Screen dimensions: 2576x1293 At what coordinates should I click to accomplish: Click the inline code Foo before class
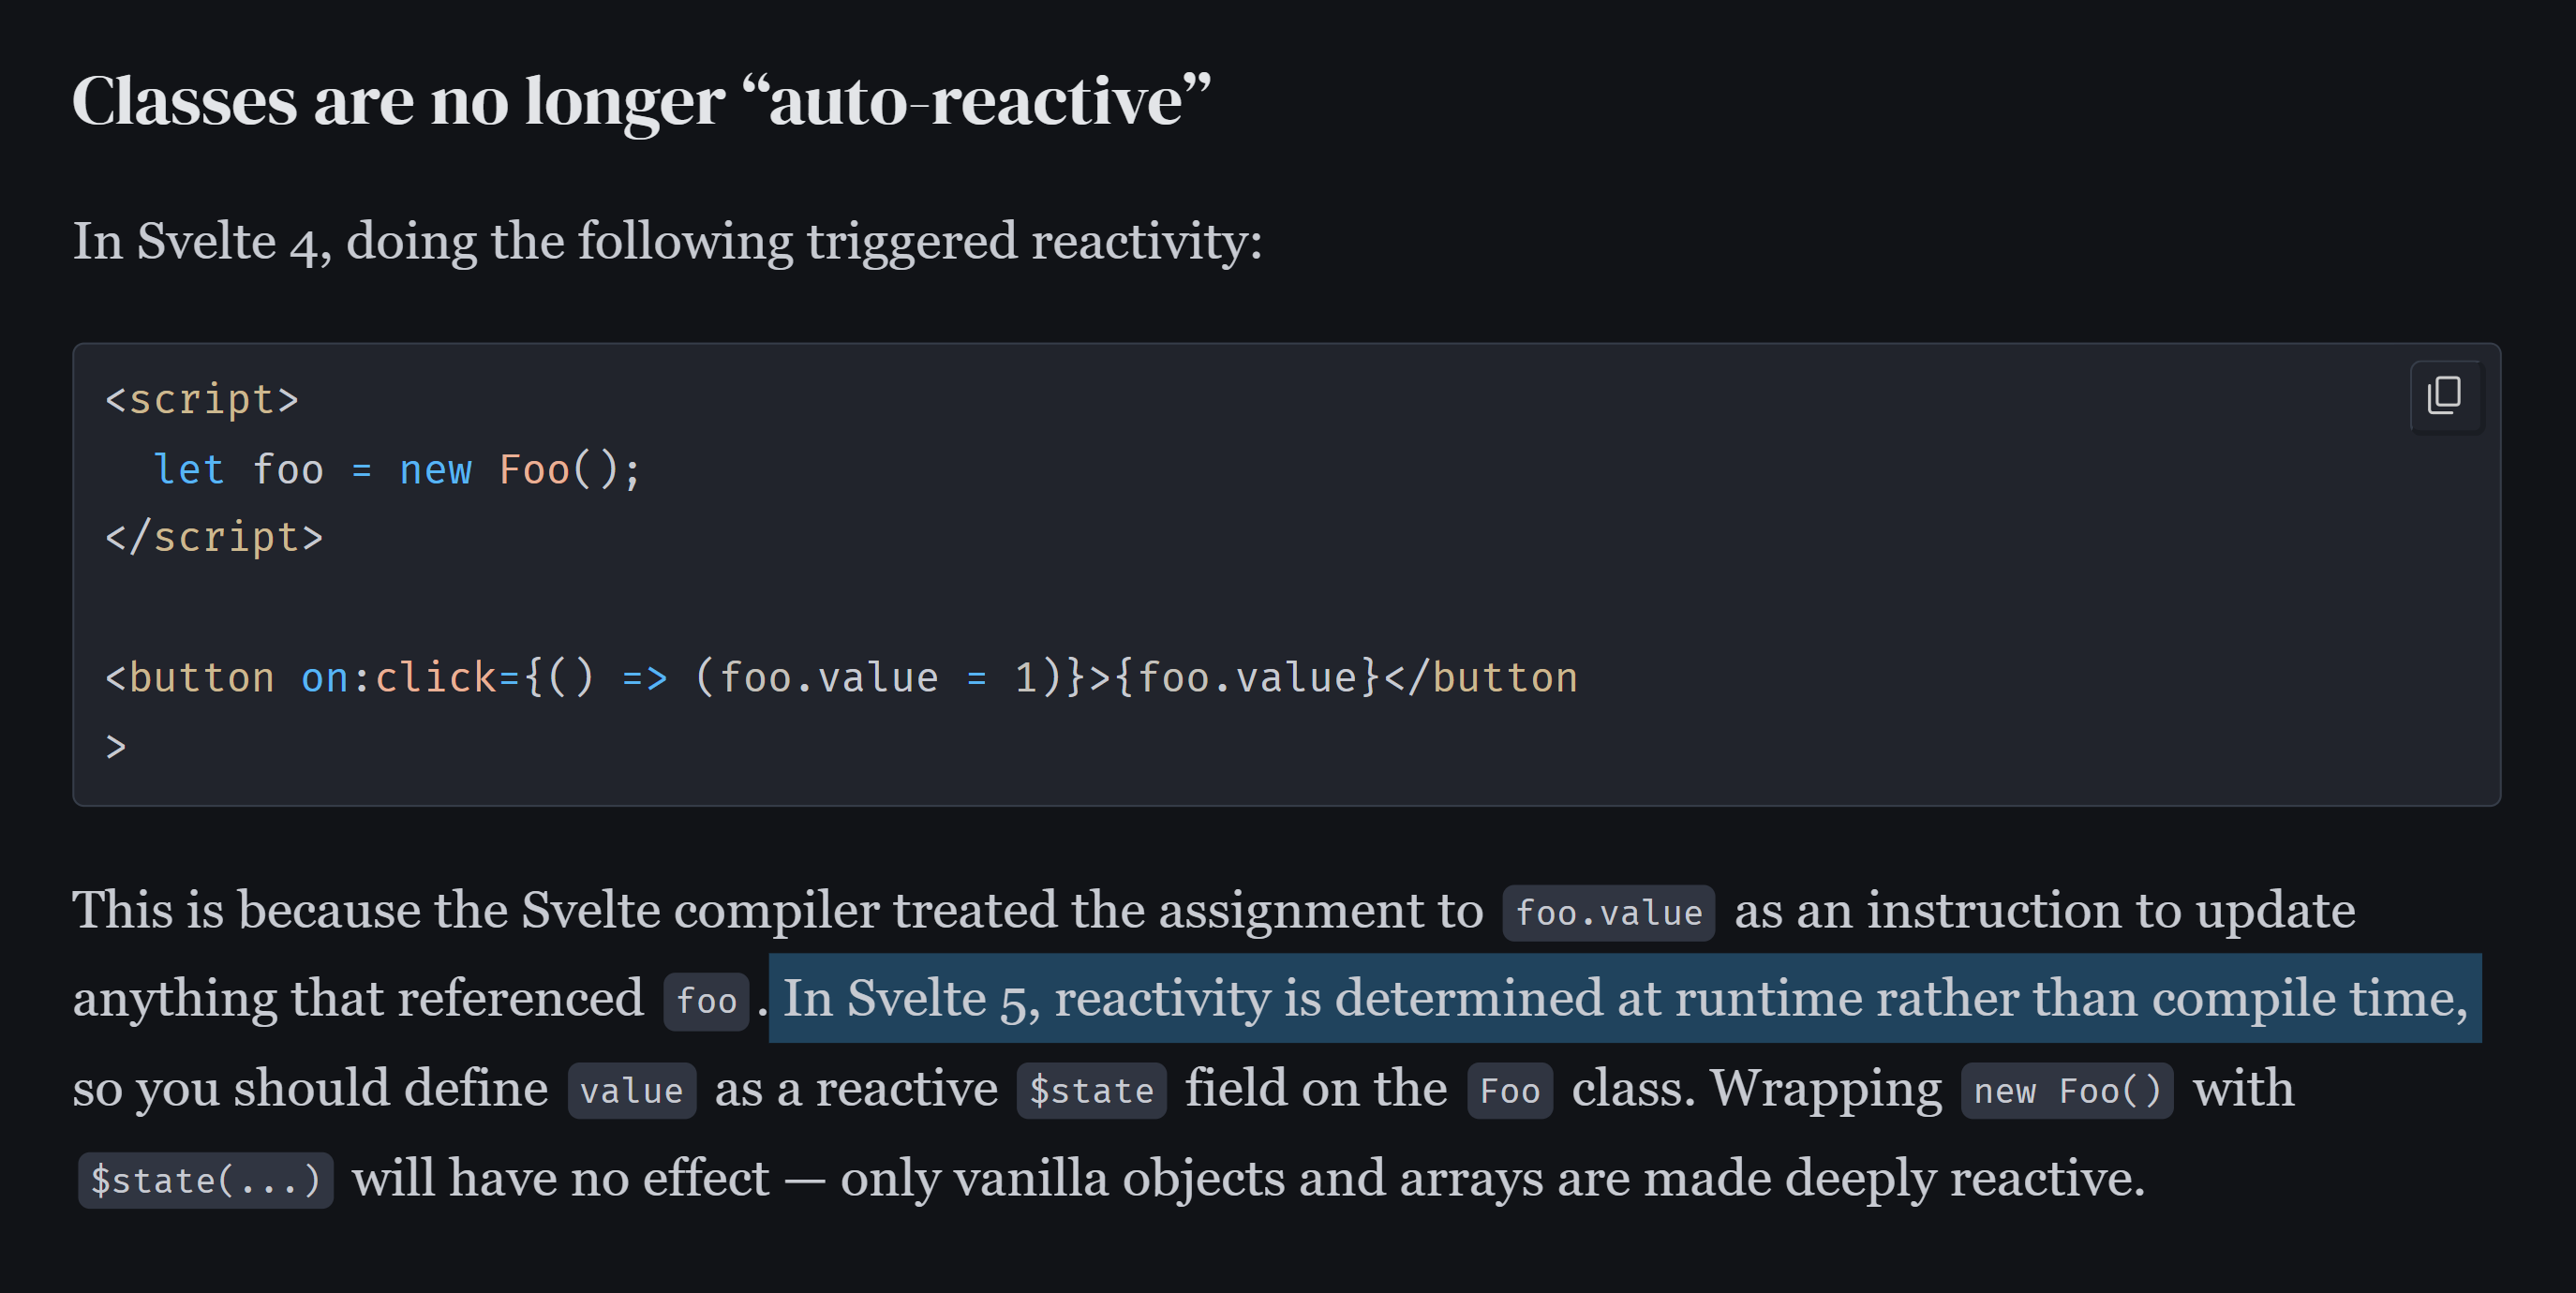pyautogui.click(x=1509, y=1091)
